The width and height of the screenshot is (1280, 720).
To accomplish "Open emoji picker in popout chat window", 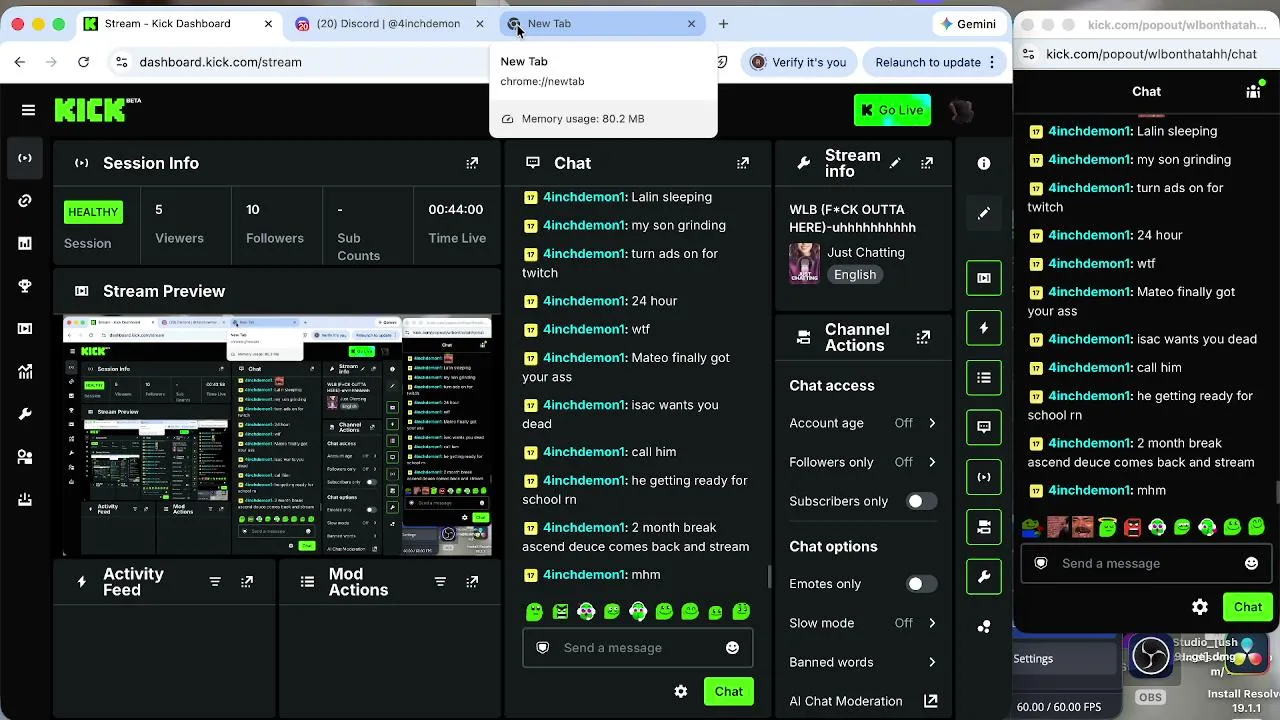I will pyautogui.click(x=1251, y=564).
